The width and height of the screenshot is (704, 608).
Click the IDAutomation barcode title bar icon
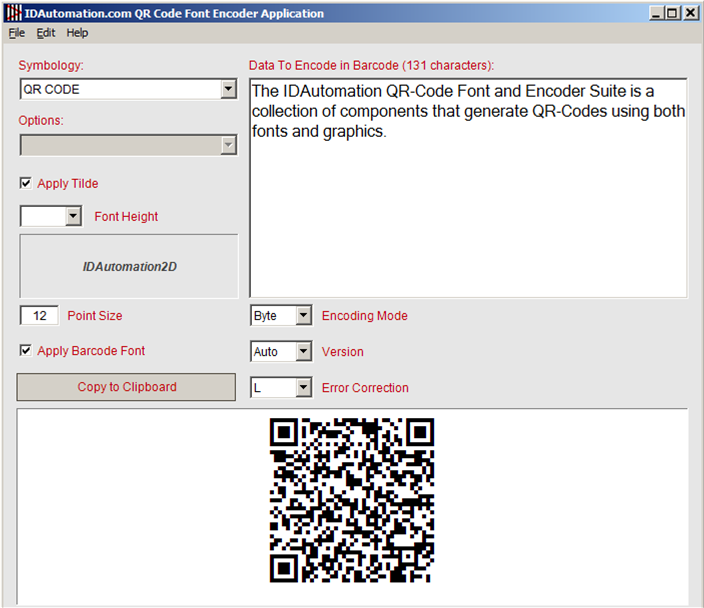coord(13,13)
